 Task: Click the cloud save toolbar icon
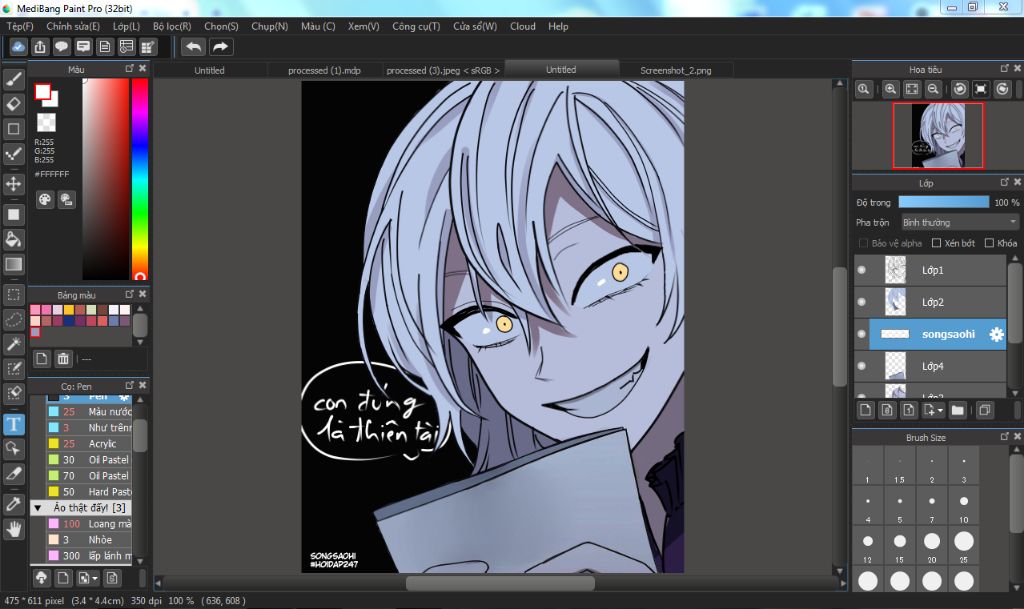click(18, 46)
